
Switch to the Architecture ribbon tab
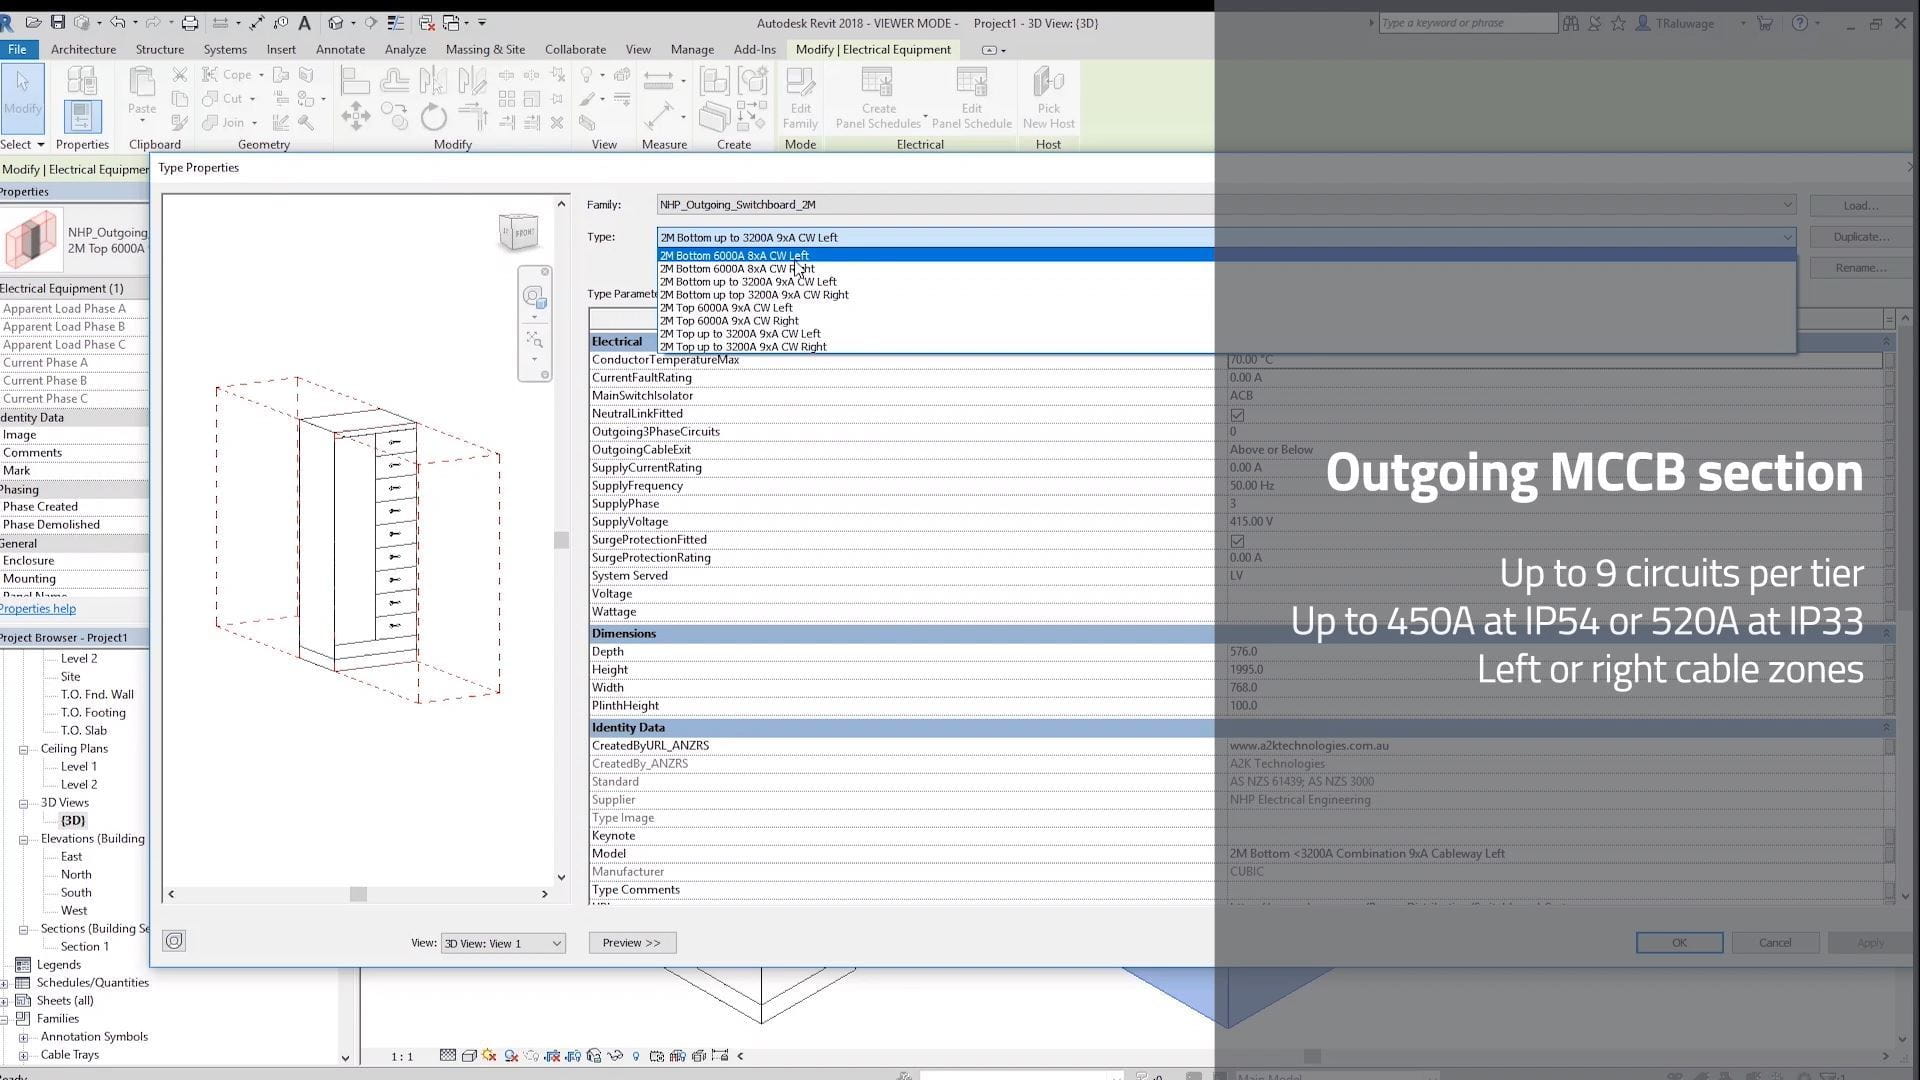coord(83,49)
